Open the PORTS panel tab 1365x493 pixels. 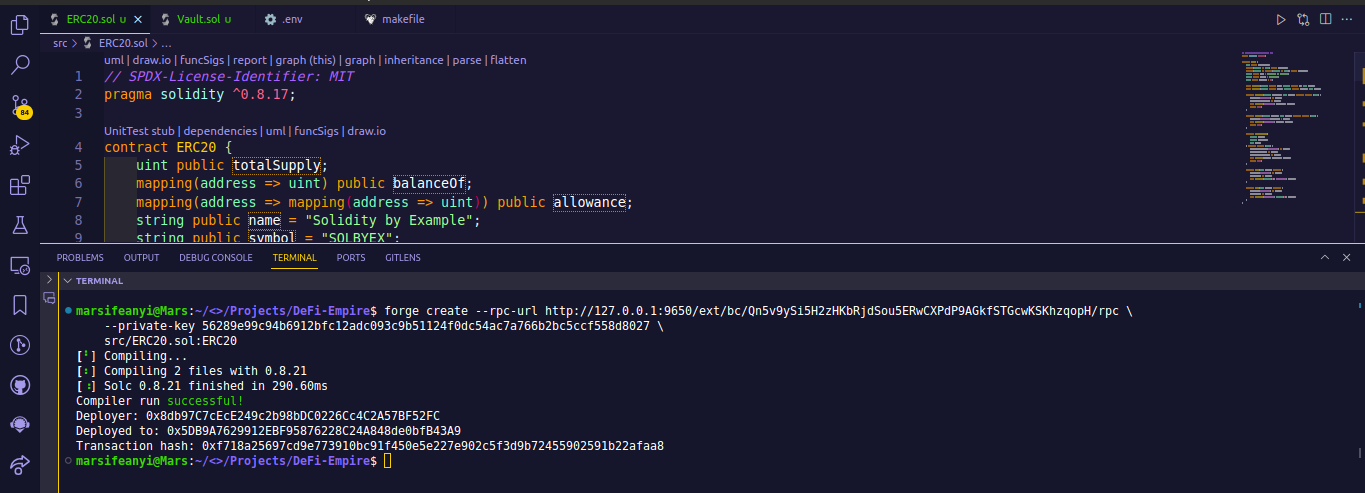[351, 258]
